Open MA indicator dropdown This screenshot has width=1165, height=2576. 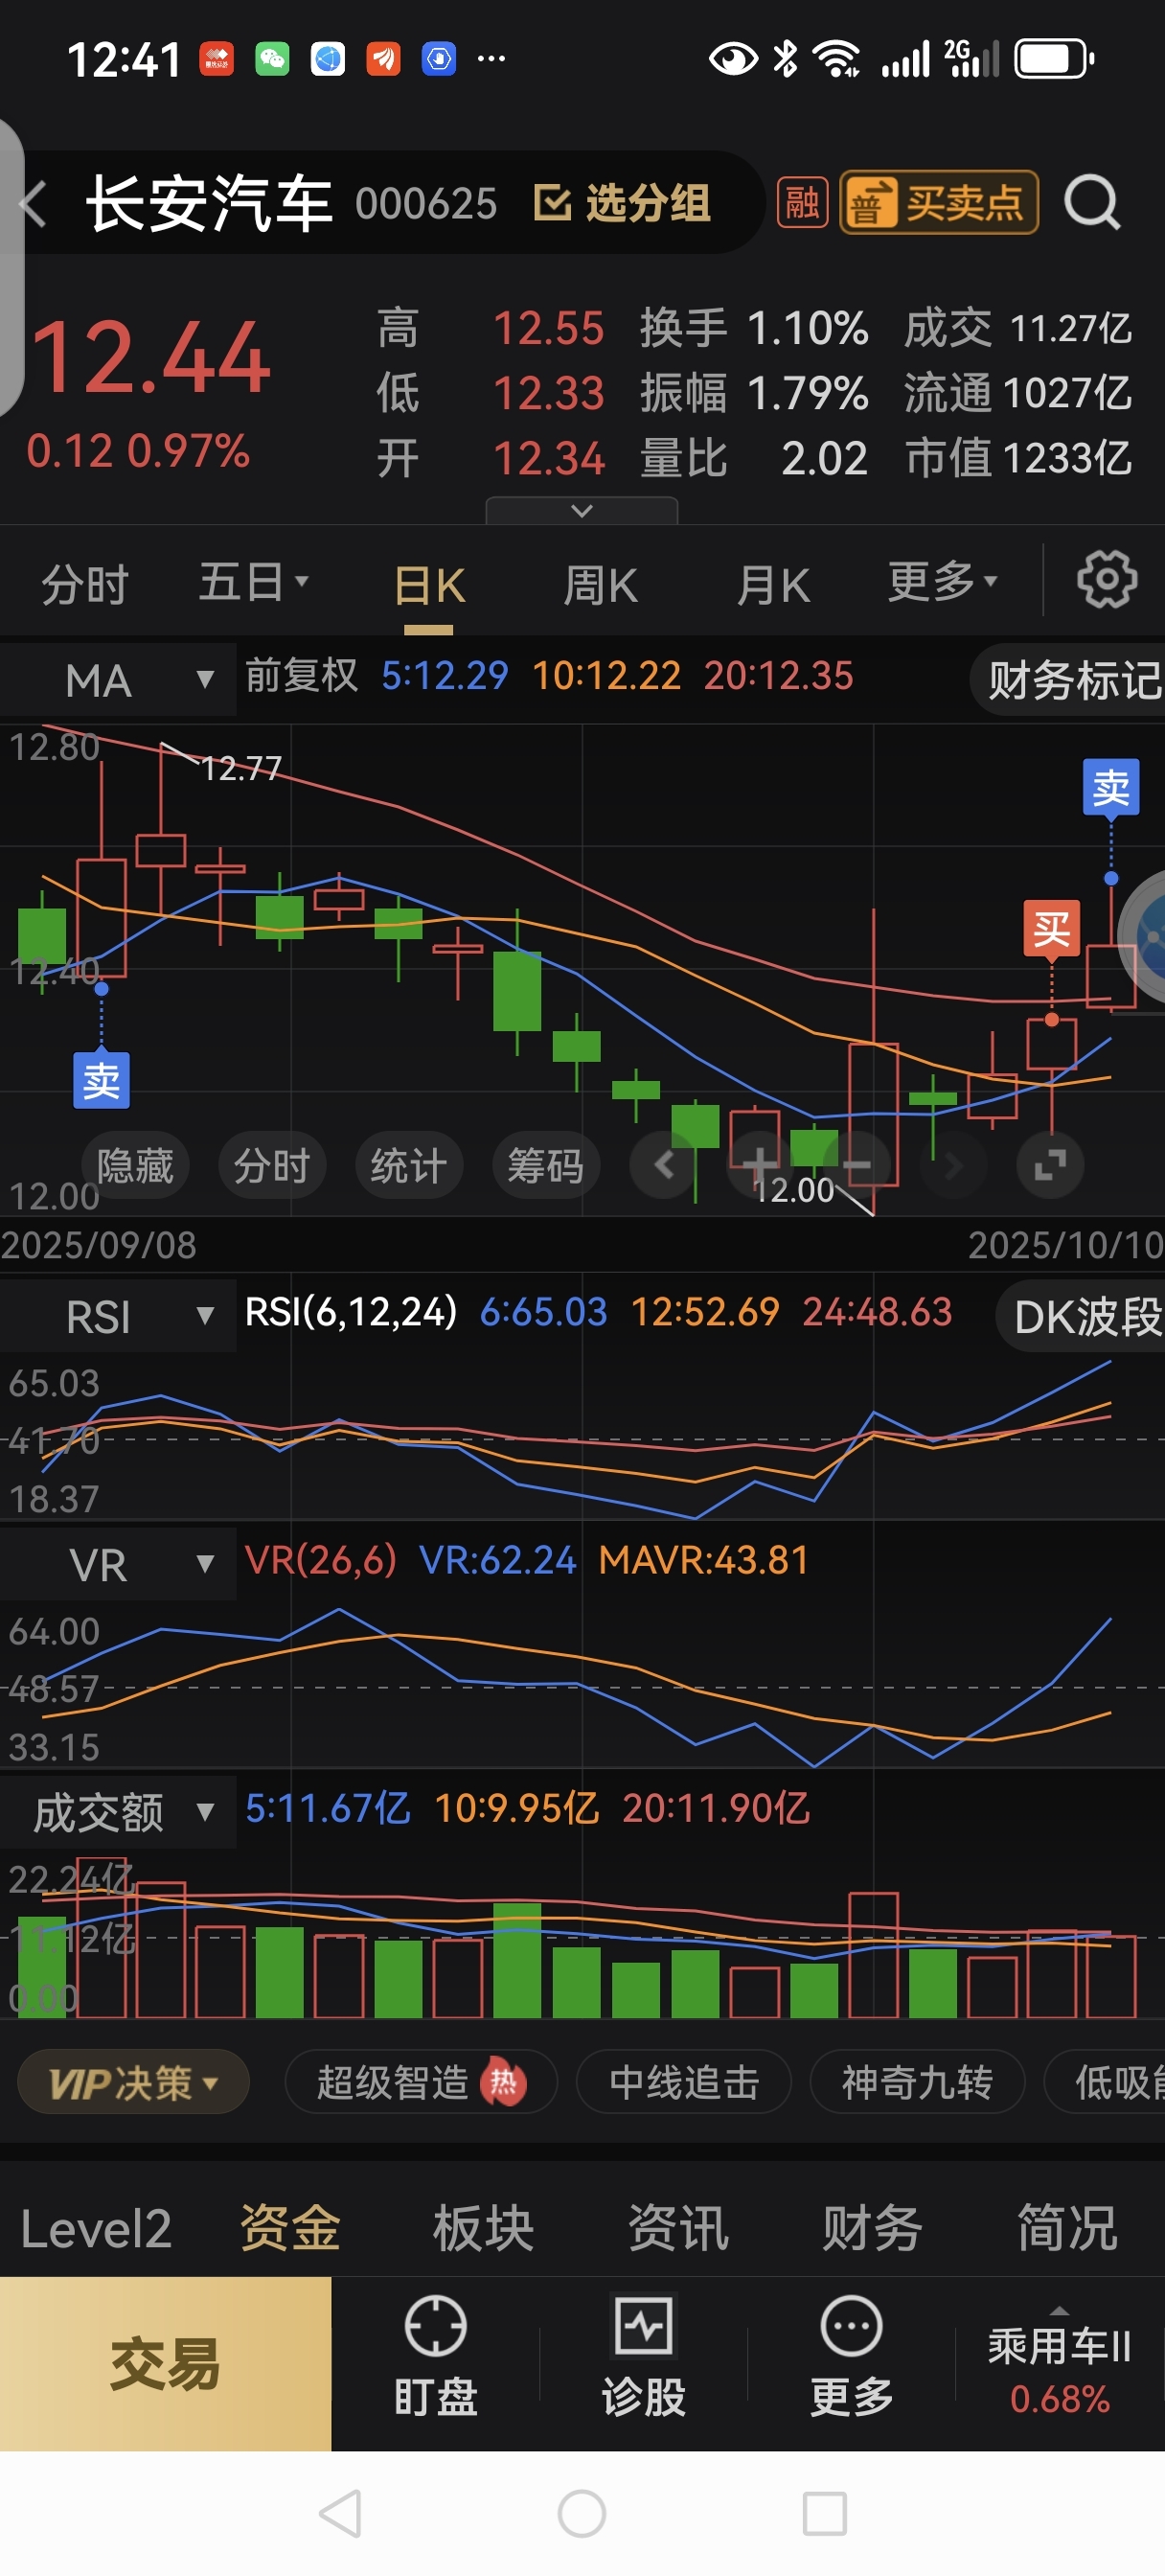pyautogui.click(x=118, y=680)
